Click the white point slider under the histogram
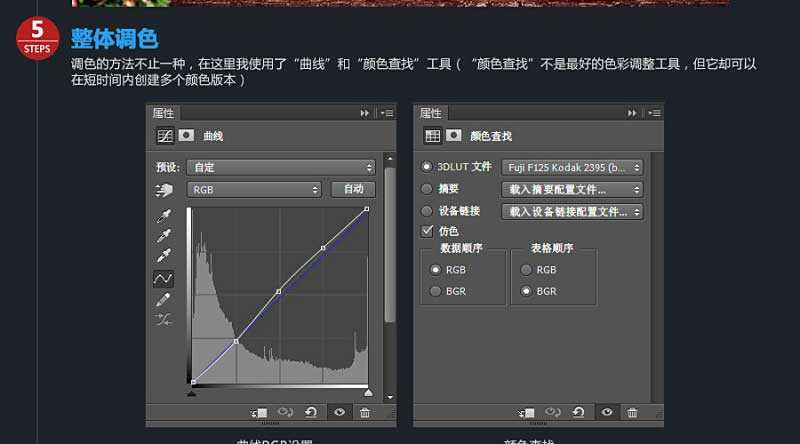 (x=367, y=393)
